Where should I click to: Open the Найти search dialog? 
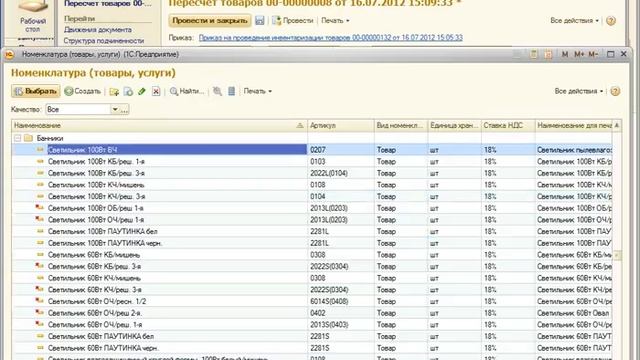click(187, 91)
